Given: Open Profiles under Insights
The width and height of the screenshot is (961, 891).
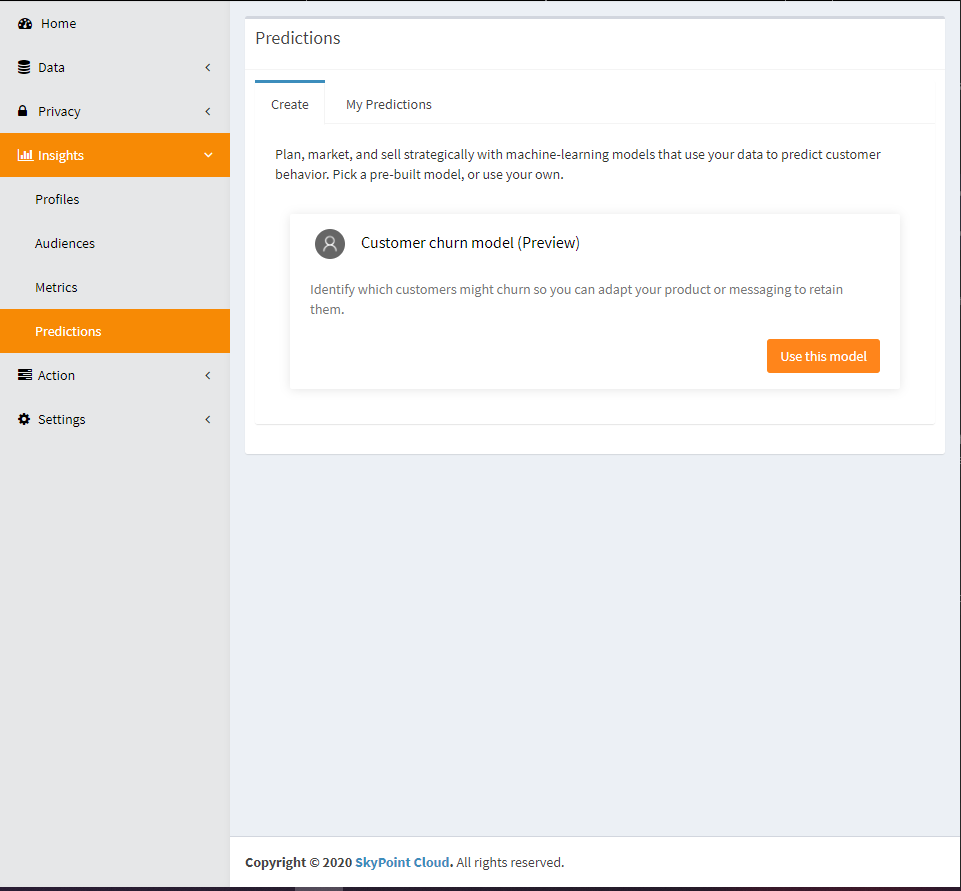Looking at the screenshot, I should [x=57, y=199].
